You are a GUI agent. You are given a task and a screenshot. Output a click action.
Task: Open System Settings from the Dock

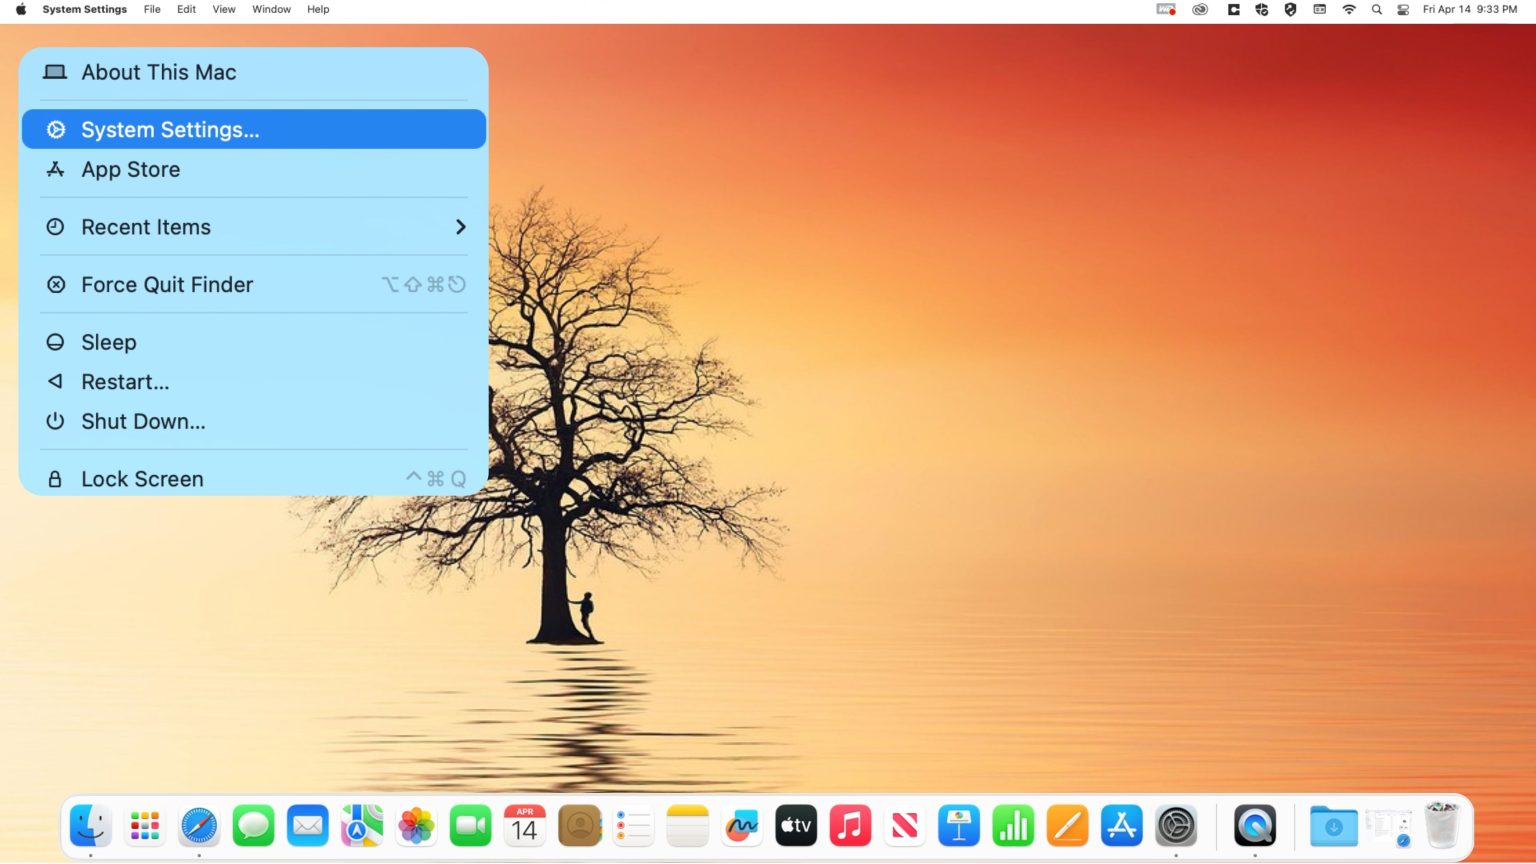(1176, 826)
